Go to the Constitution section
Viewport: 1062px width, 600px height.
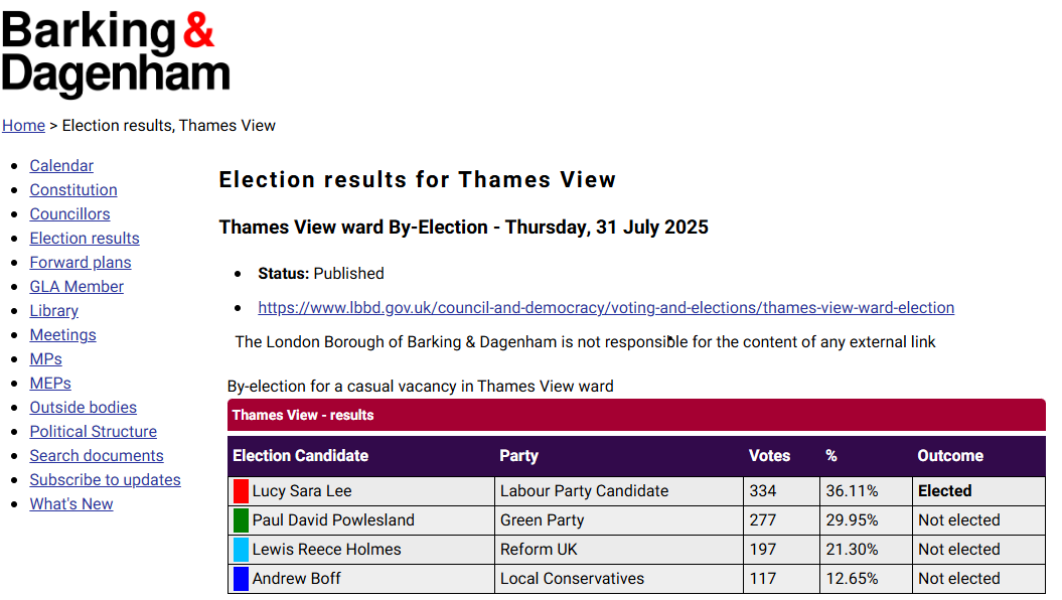click(x=73, y=189)
